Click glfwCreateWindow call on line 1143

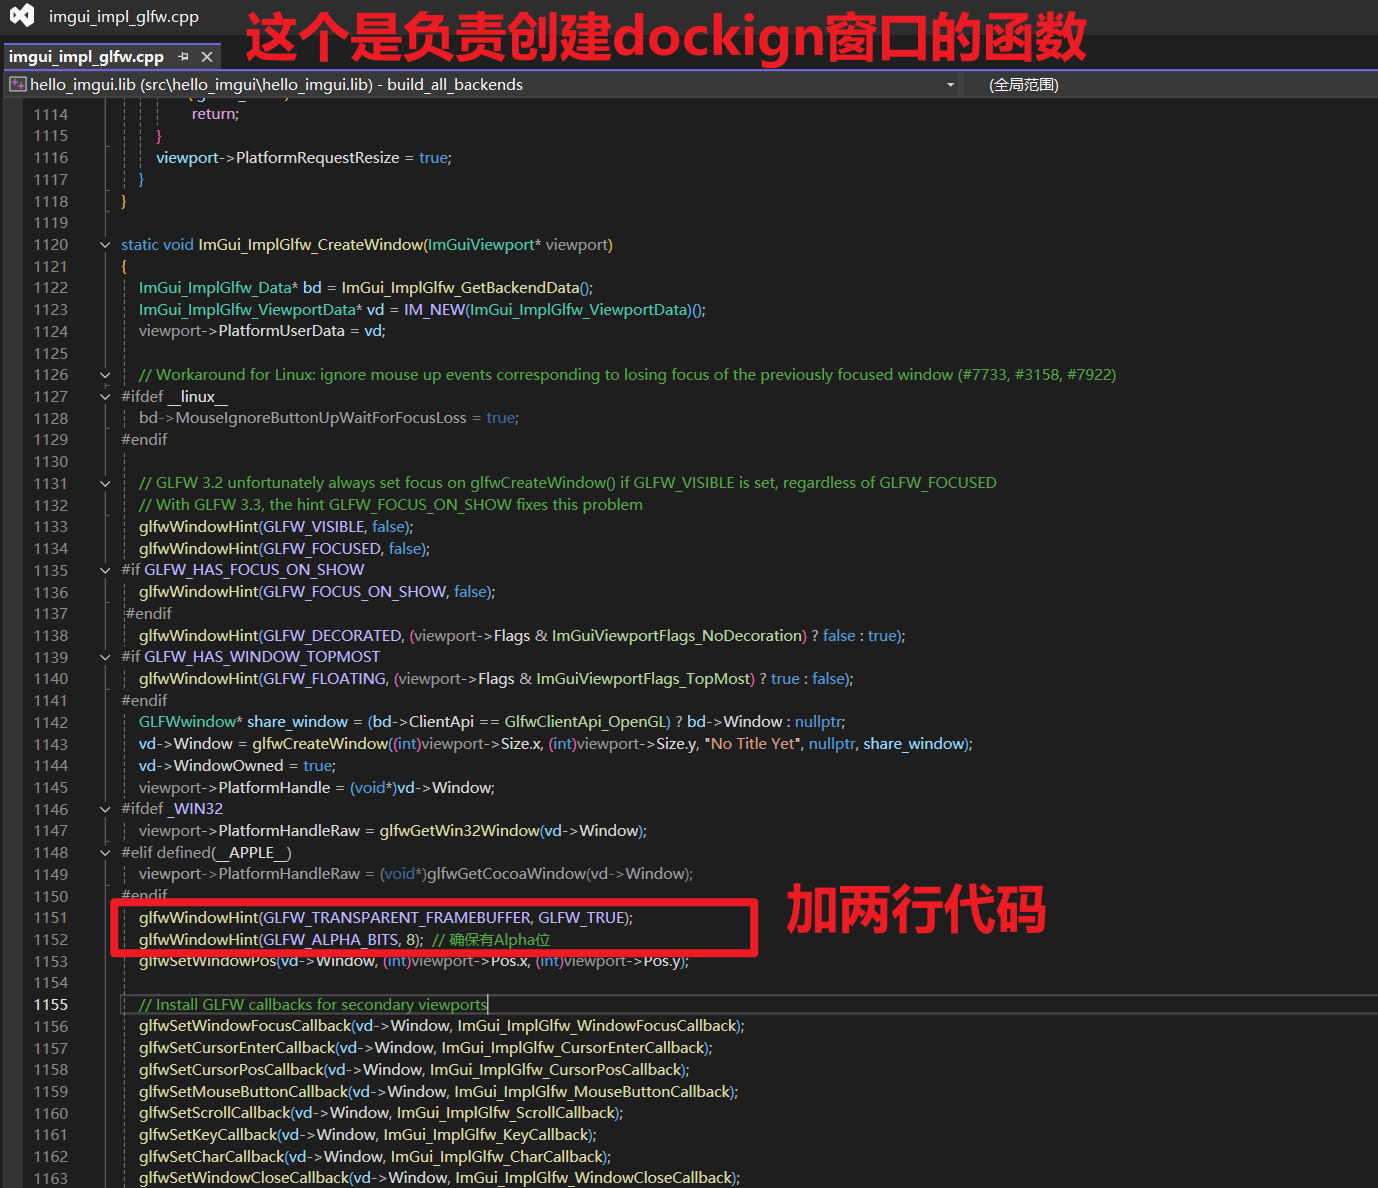(x=319, y=744)
